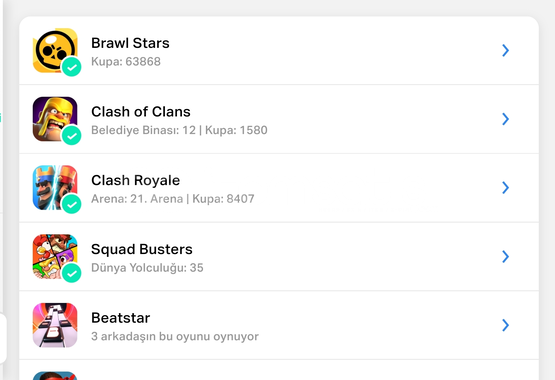This screenshot has width=555, height=380.
Task: Open Clash Royale details via chevron arrow
Action: click(x=505, y=188)
